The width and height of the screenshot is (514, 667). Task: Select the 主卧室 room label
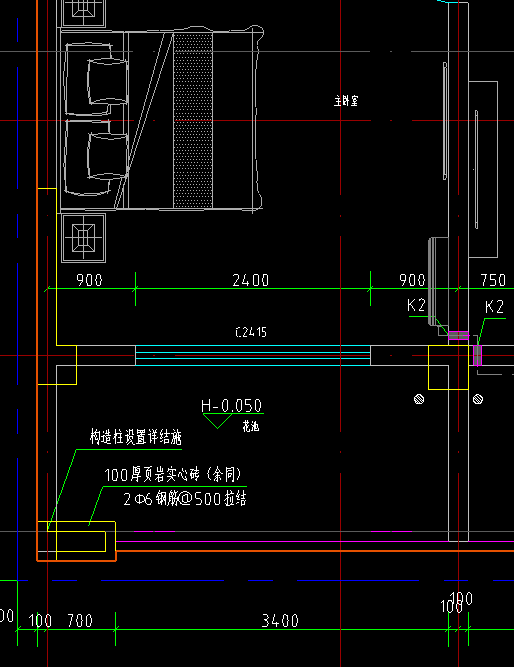tap(346, 101)
